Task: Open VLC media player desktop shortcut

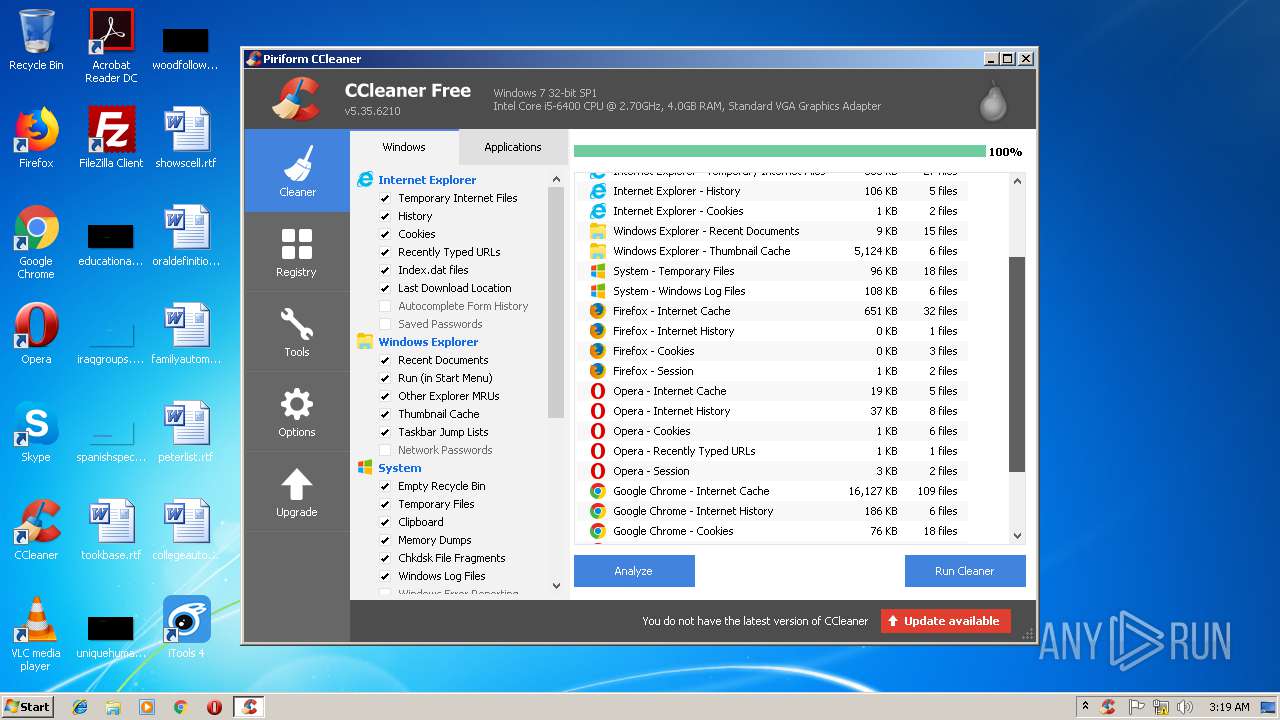Action: [x=36, y=633]
